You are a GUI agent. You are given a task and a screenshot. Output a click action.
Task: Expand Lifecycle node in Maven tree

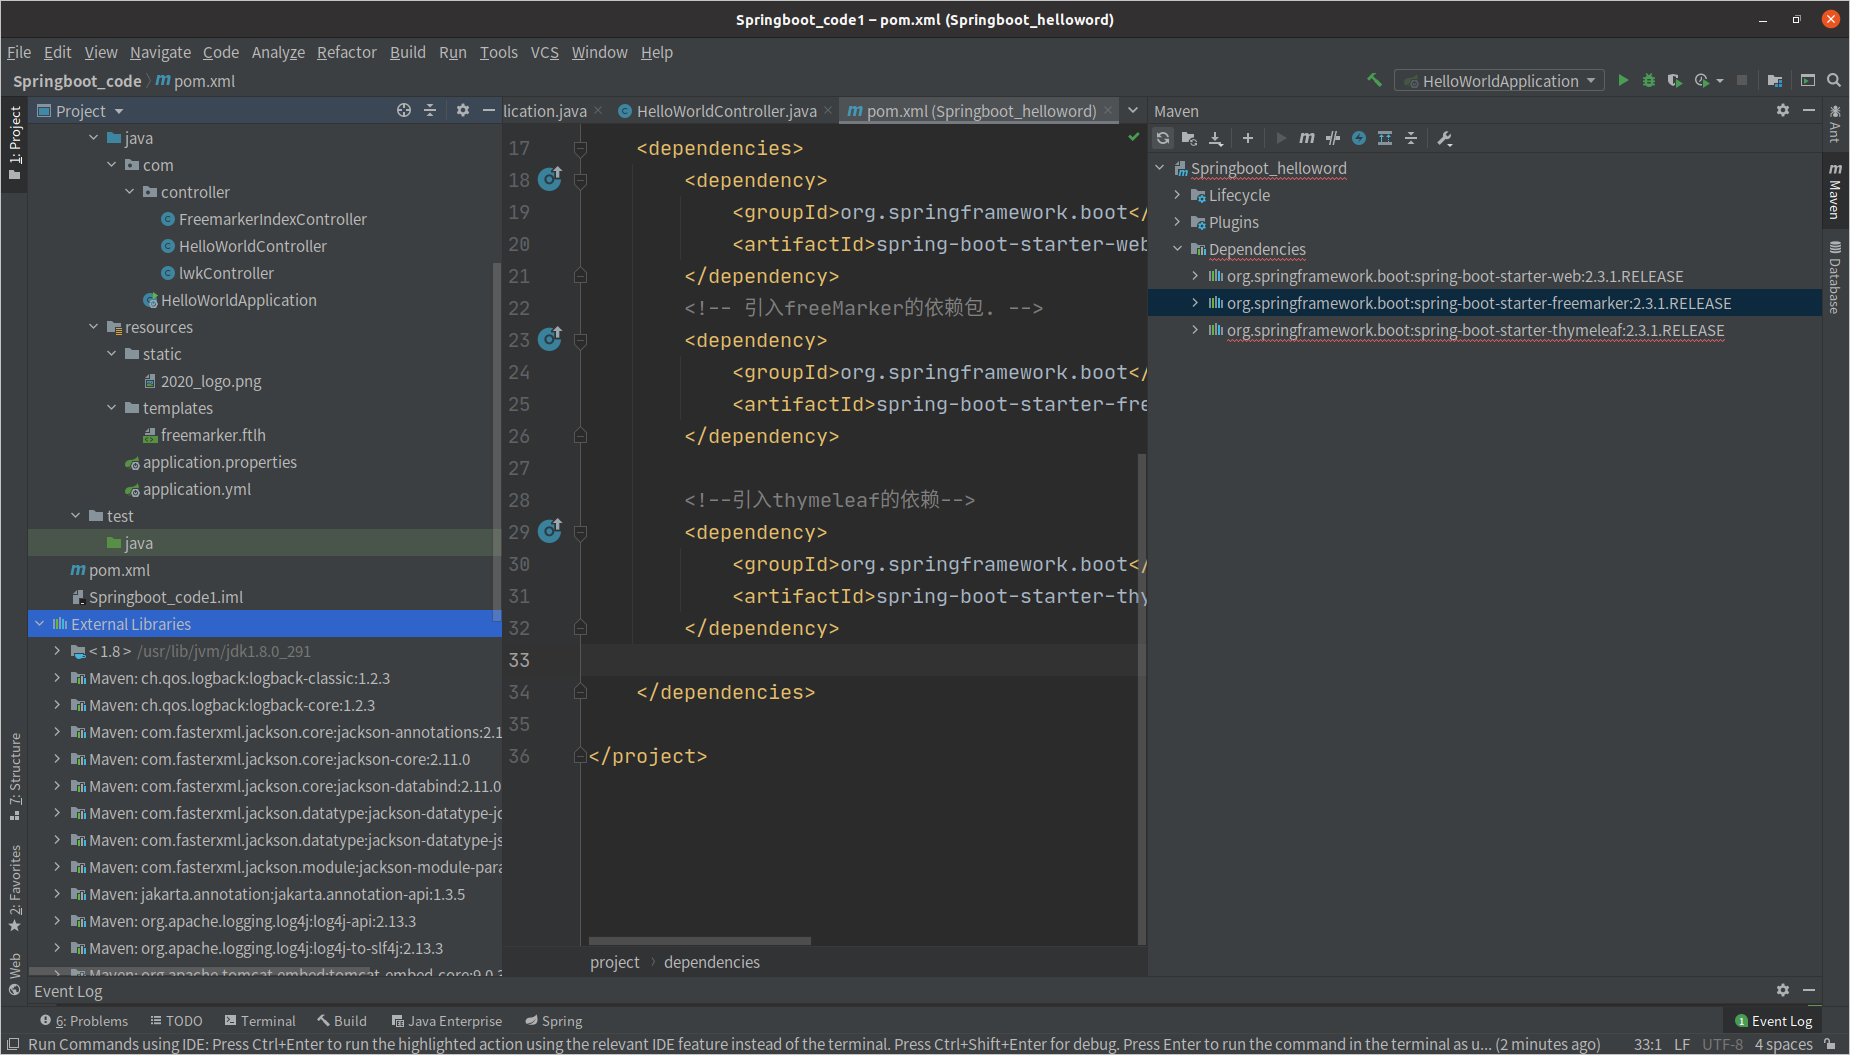point(1177,195)
